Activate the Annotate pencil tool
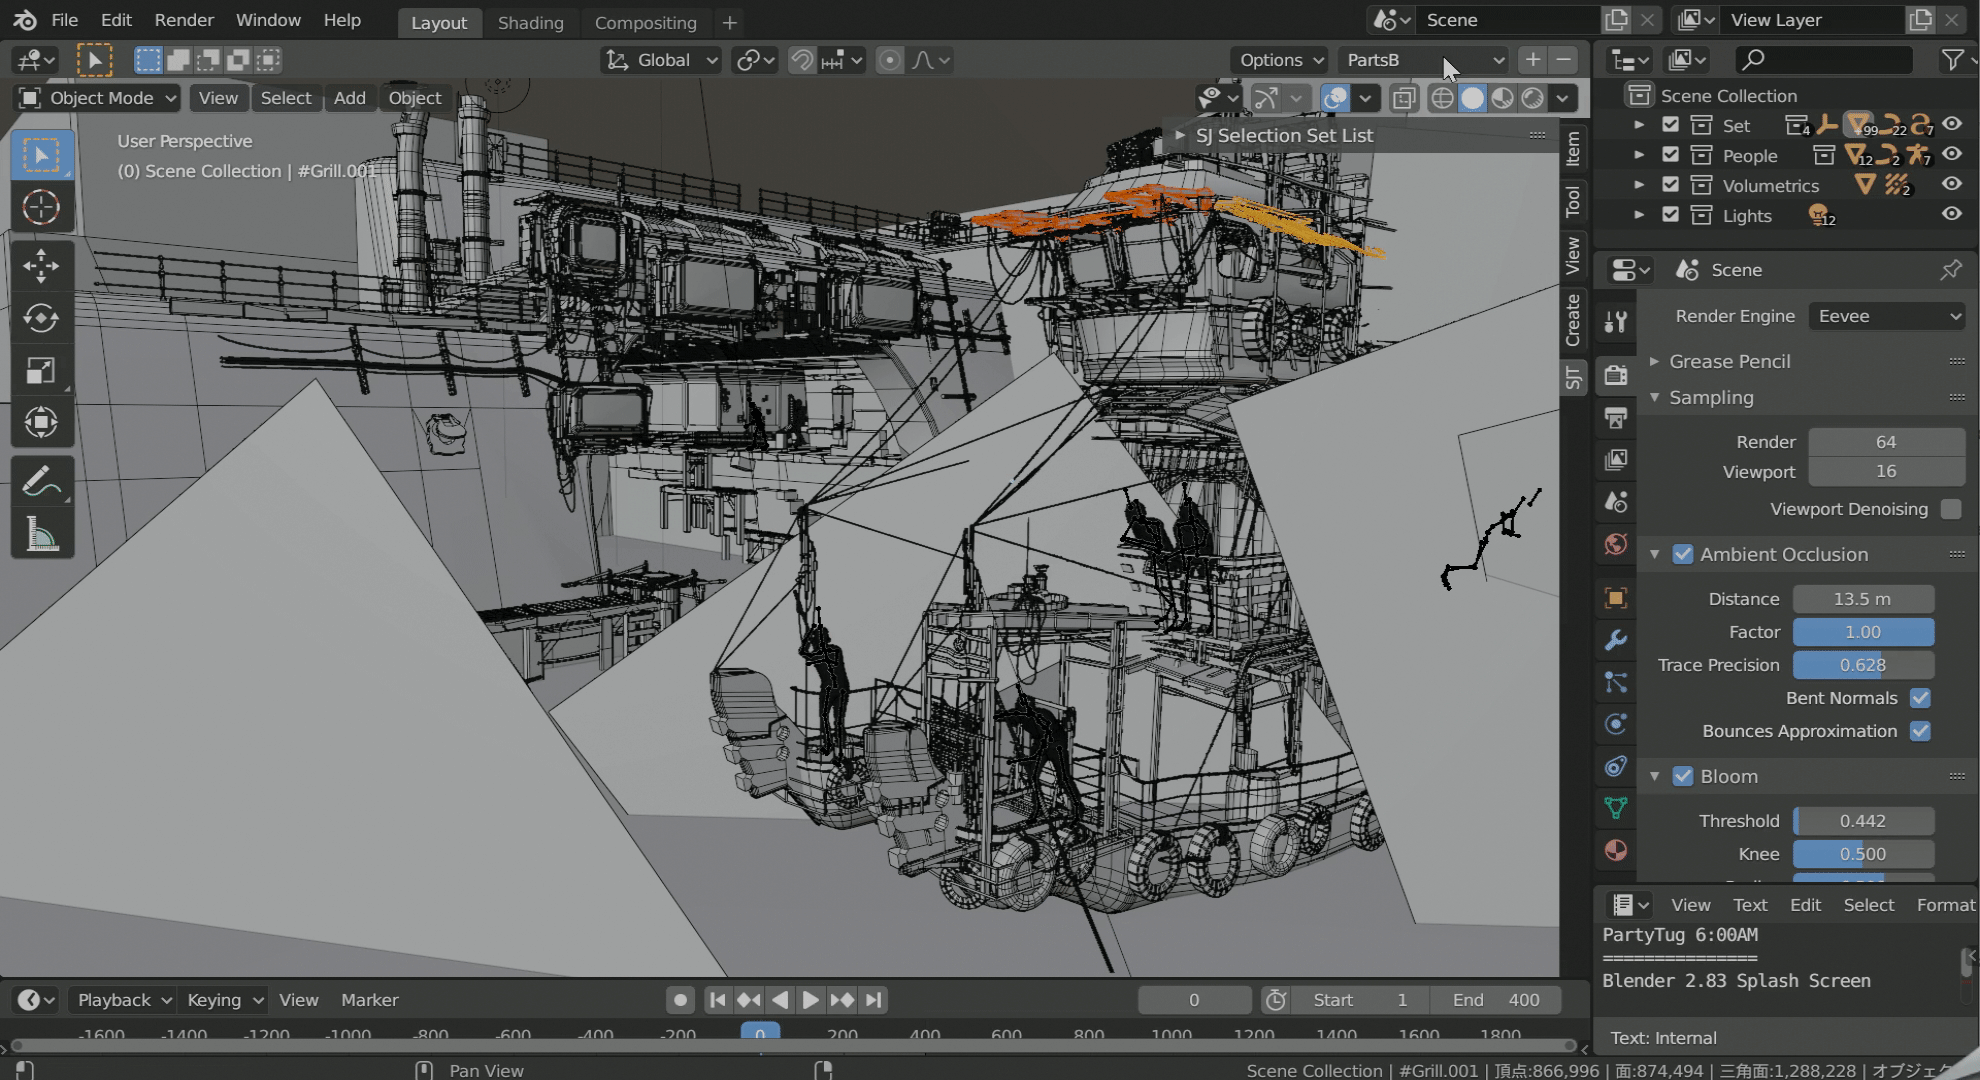 click(x=41, y=482)
